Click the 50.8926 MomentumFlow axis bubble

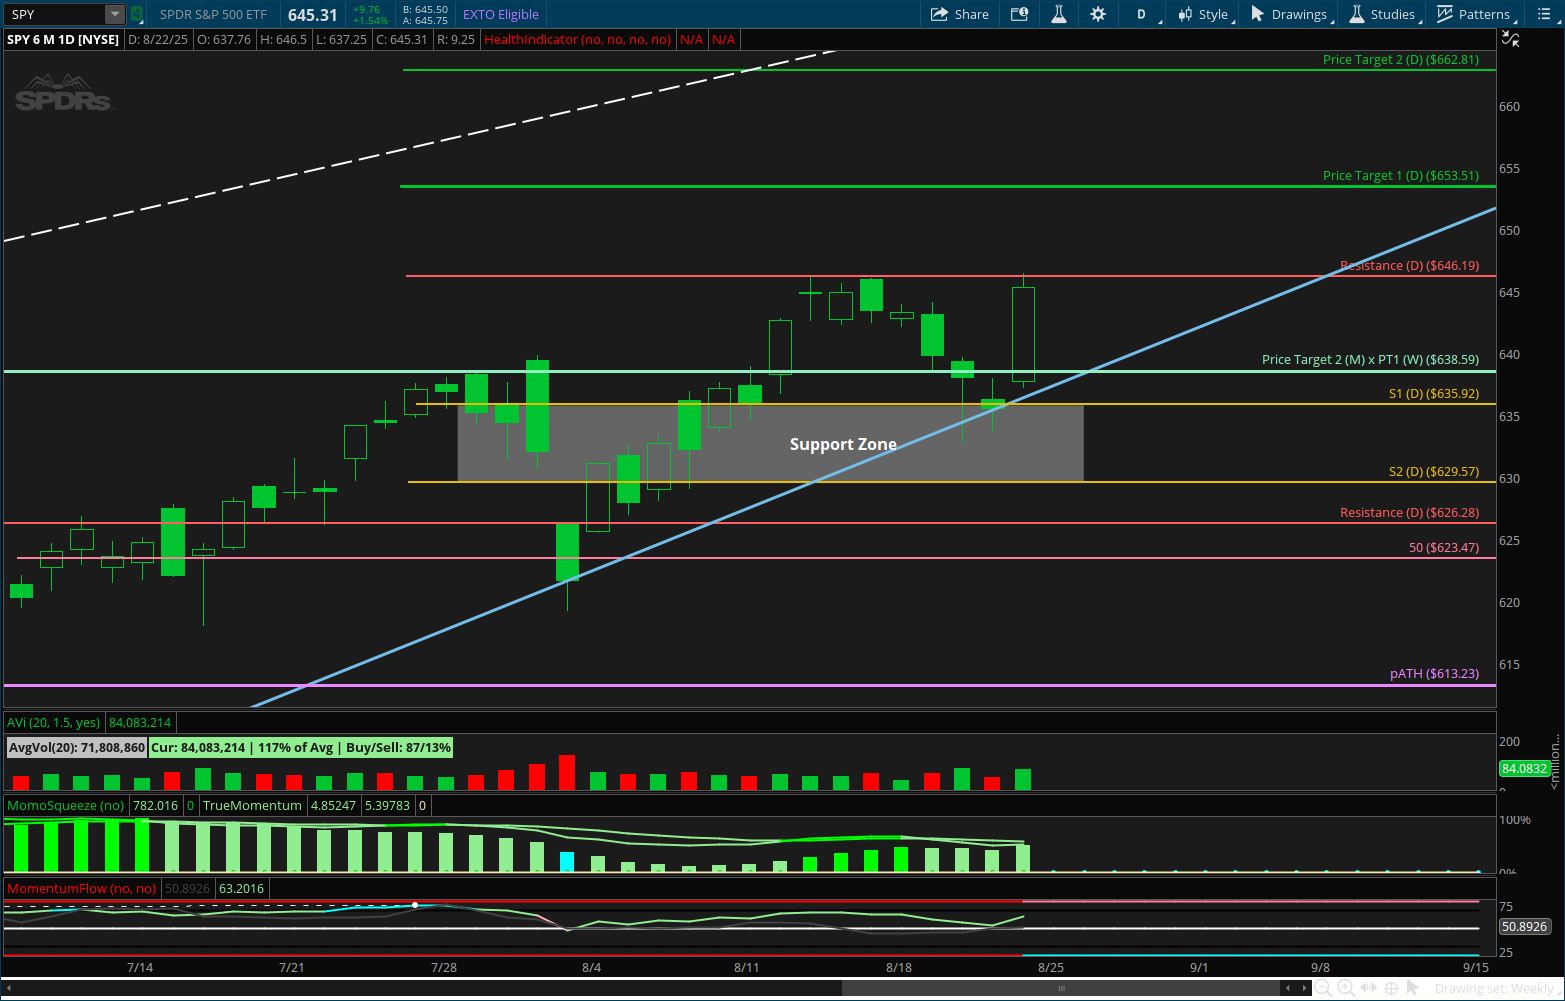(1525, 927)
